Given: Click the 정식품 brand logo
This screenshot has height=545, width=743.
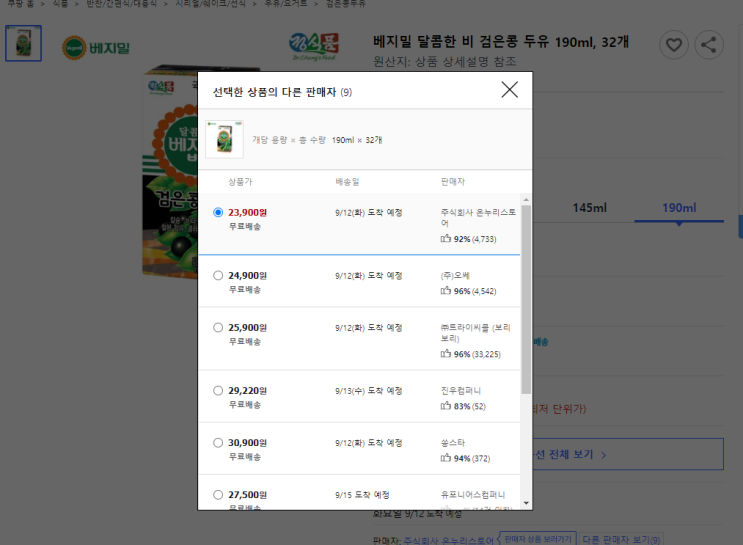Looking at the screenshot, I should point(314,46).
